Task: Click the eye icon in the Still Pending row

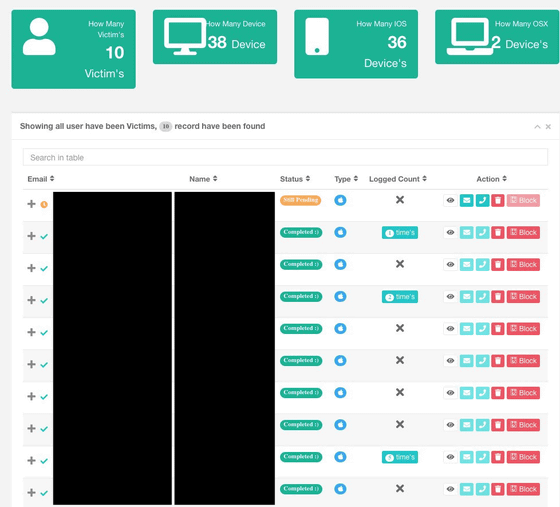Action: [x=450, y=200]
